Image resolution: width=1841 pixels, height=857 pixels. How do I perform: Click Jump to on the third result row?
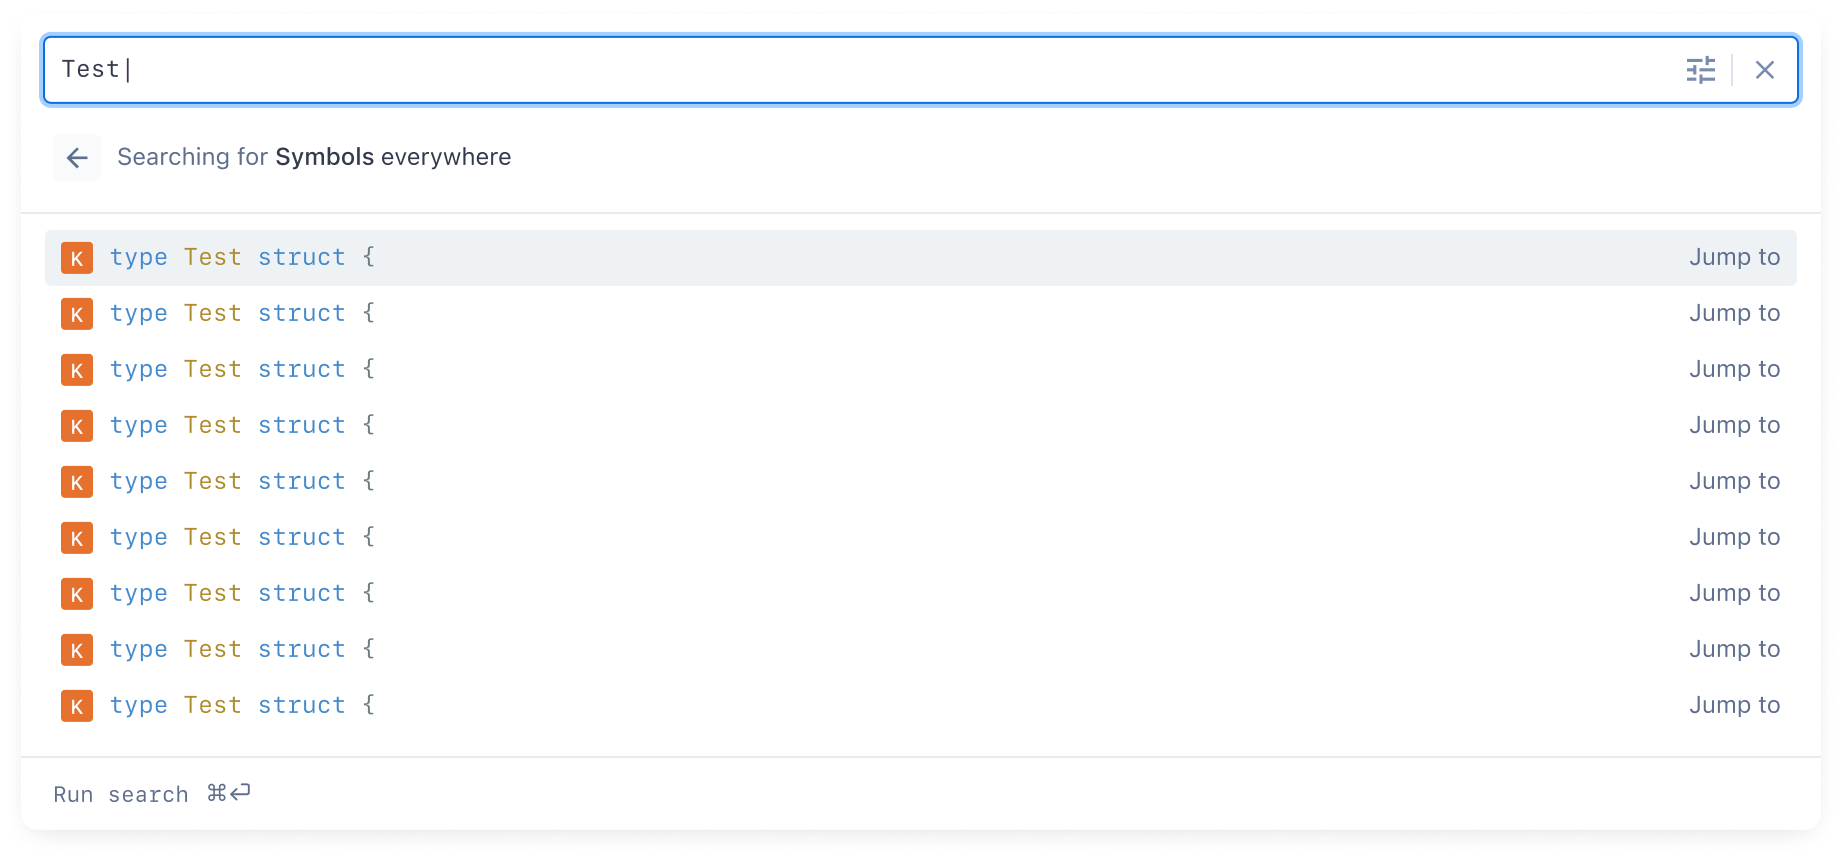(1735, 370)
